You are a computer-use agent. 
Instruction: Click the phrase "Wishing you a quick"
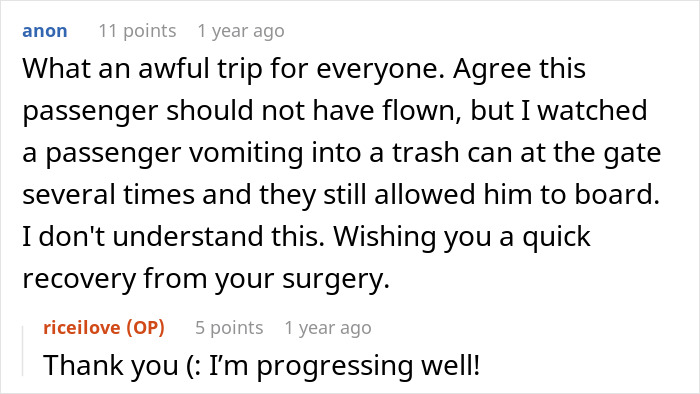click(x=462, y=237)
